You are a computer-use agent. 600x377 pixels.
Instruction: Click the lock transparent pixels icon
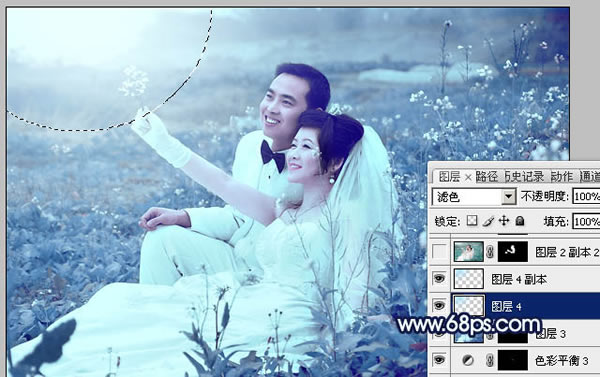tap(472, 220)
